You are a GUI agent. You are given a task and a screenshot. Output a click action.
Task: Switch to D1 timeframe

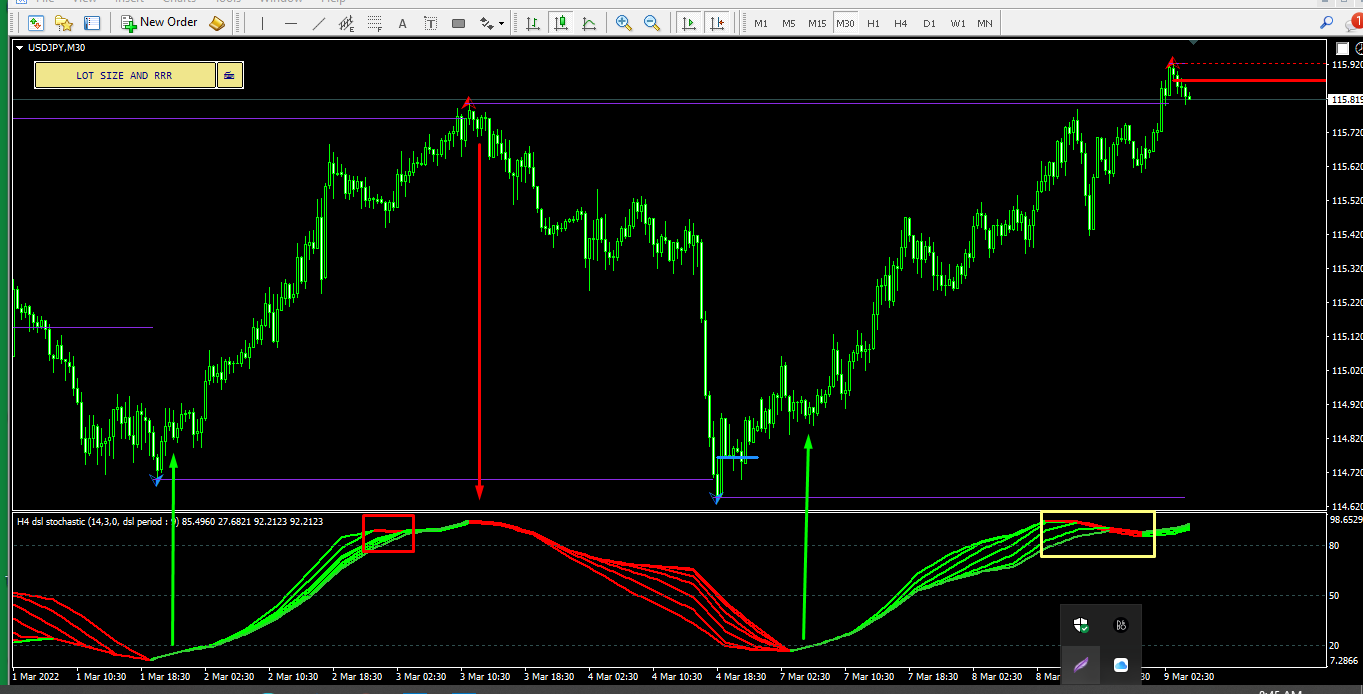tap(929, 23)
